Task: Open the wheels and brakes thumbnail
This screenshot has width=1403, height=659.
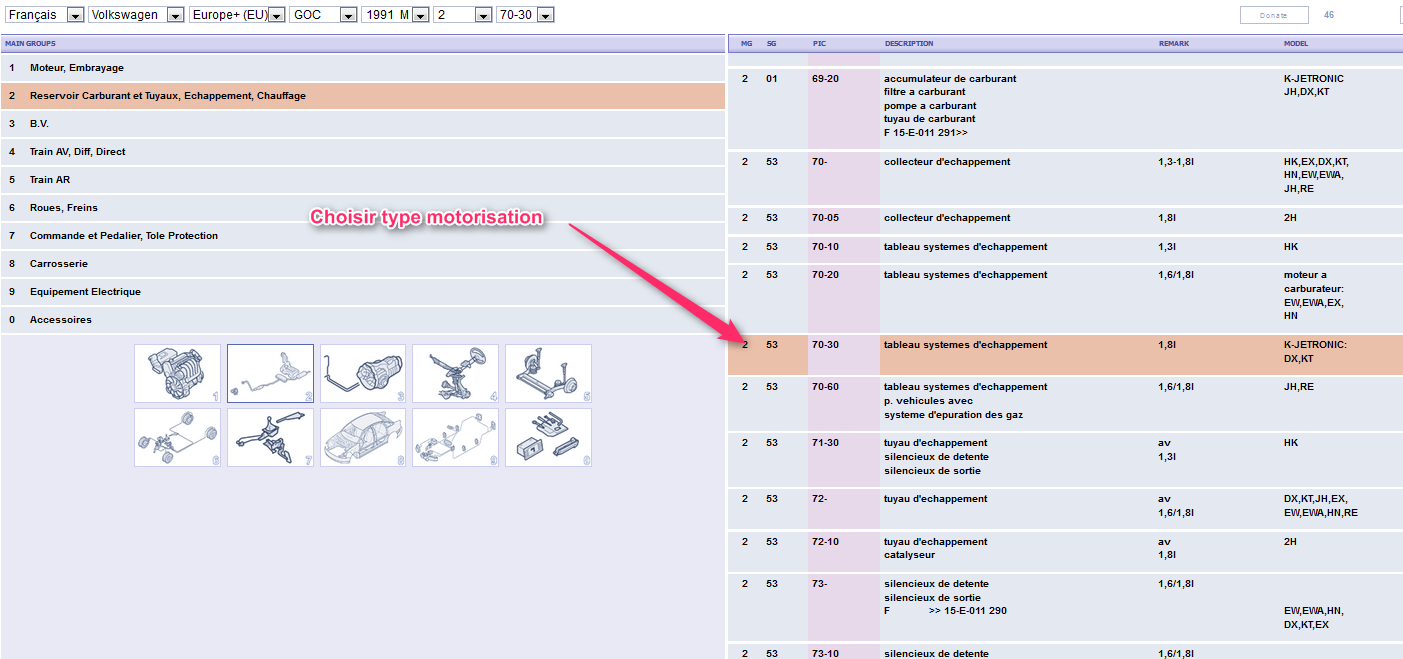Action: [x=177, y=437]
